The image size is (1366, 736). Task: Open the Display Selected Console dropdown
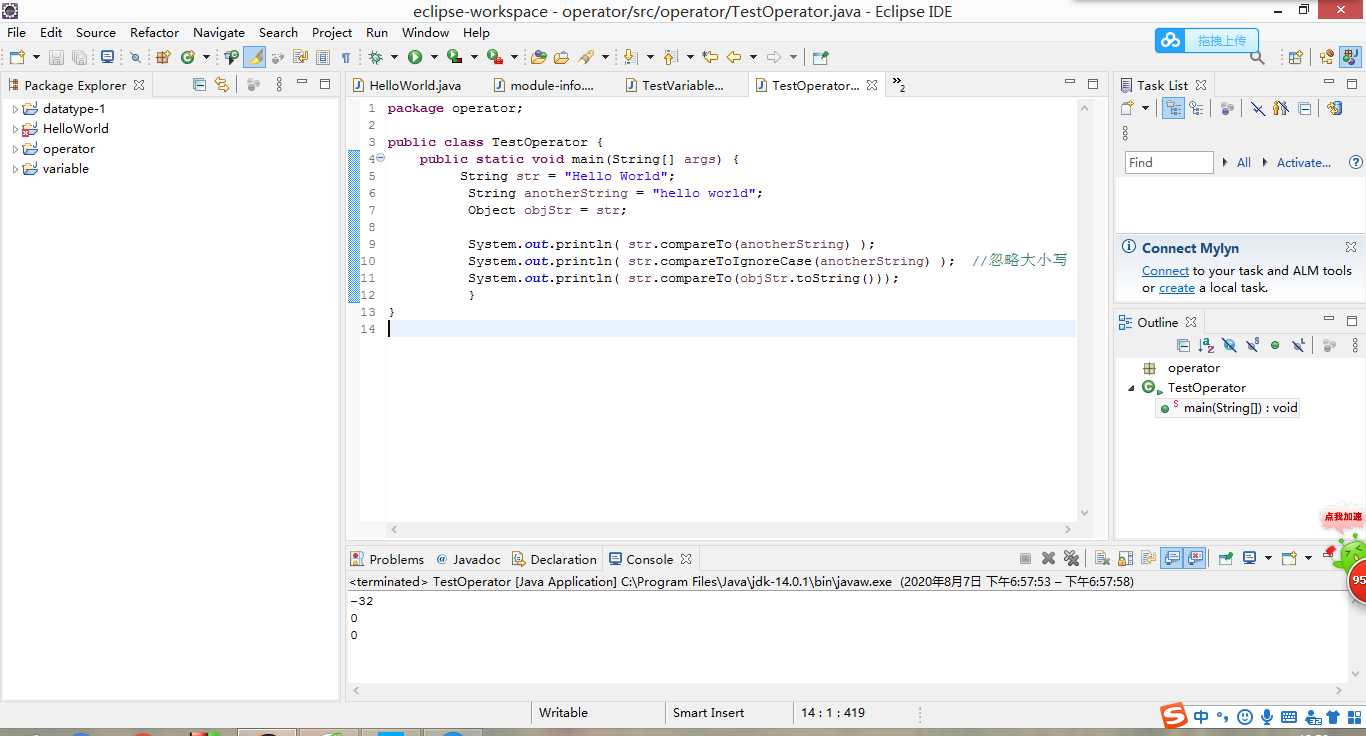point(1268,558)
